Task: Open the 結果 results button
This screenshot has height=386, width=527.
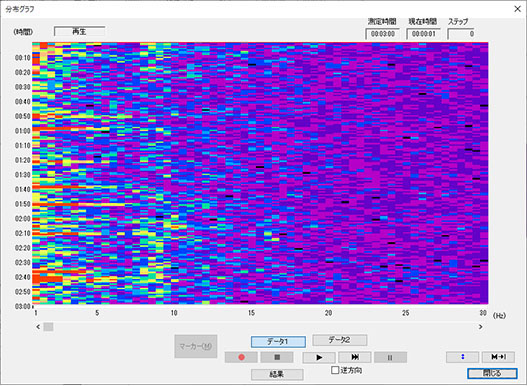Action: tap(277, 375)
